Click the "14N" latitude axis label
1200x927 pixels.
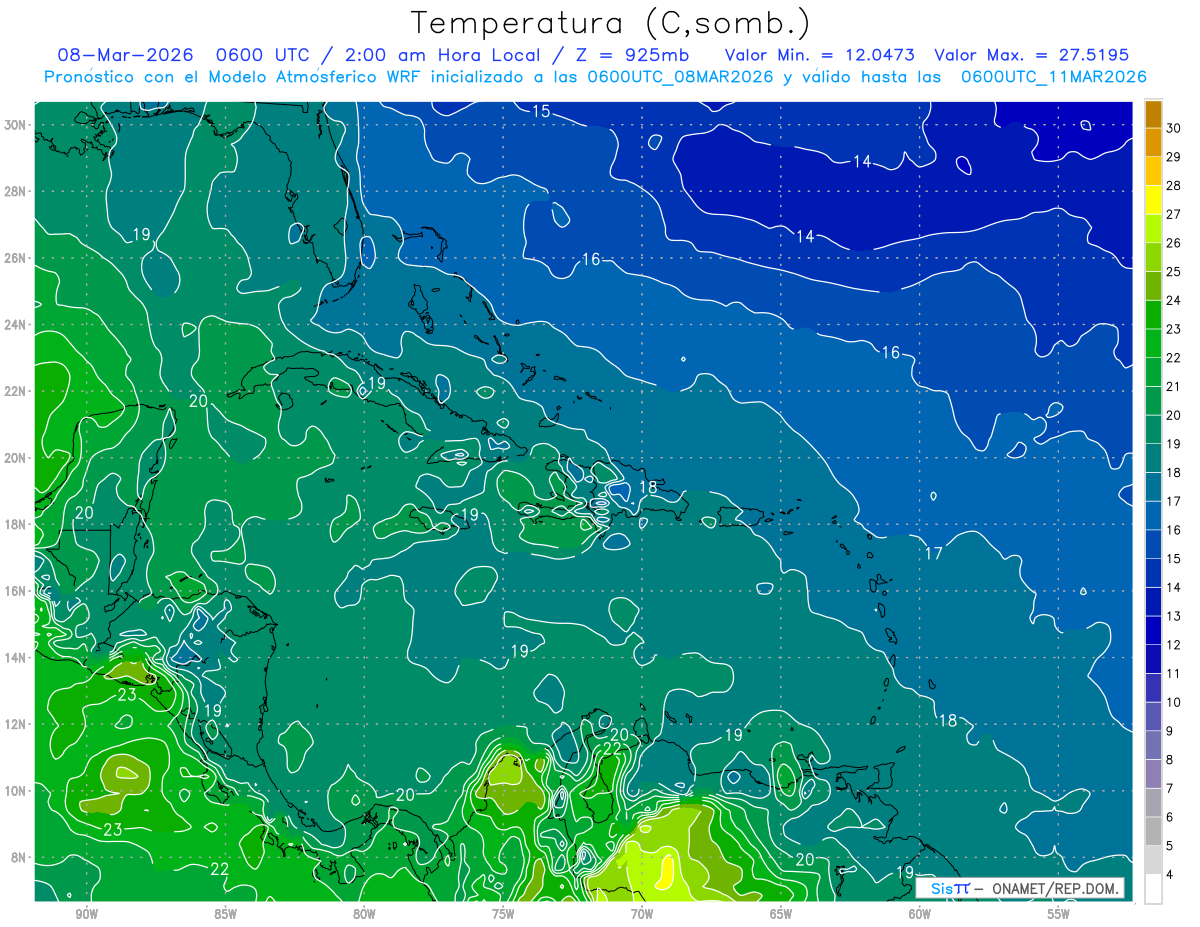click(x=17, y=657)
